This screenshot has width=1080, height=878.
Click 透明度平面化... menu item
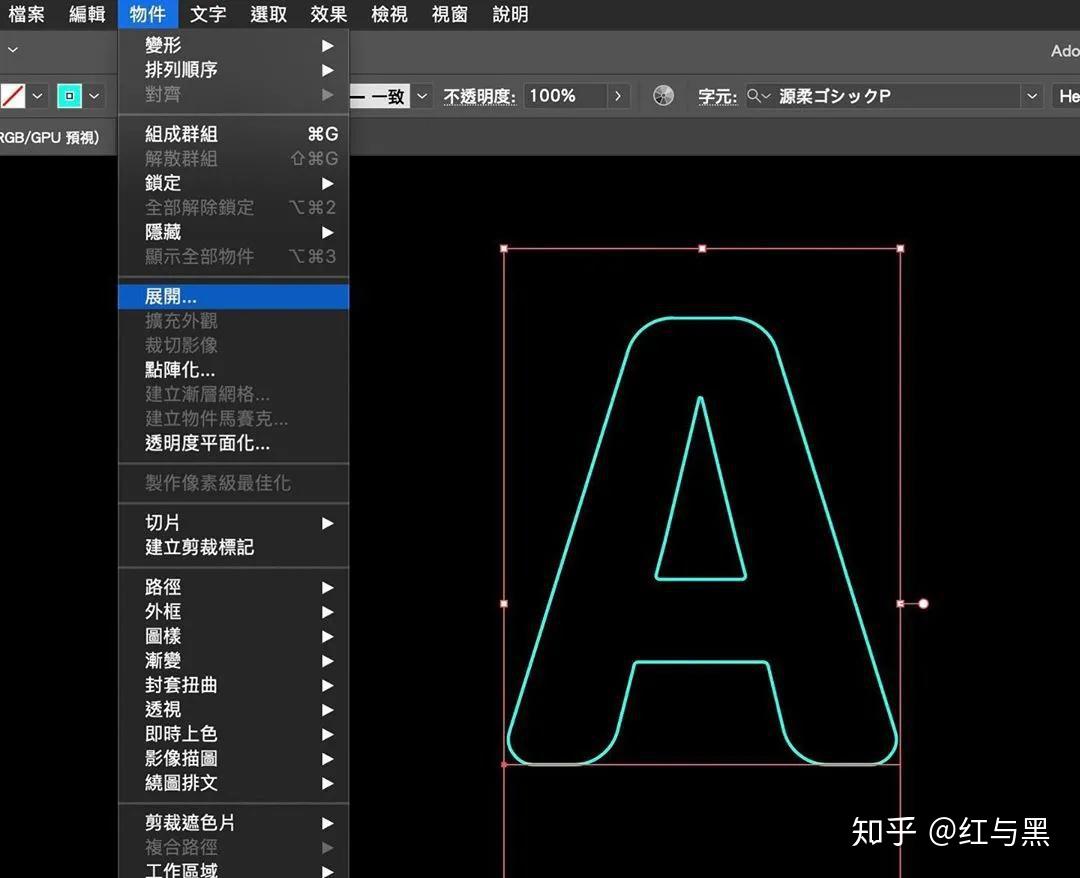click(x=207, y=443)
